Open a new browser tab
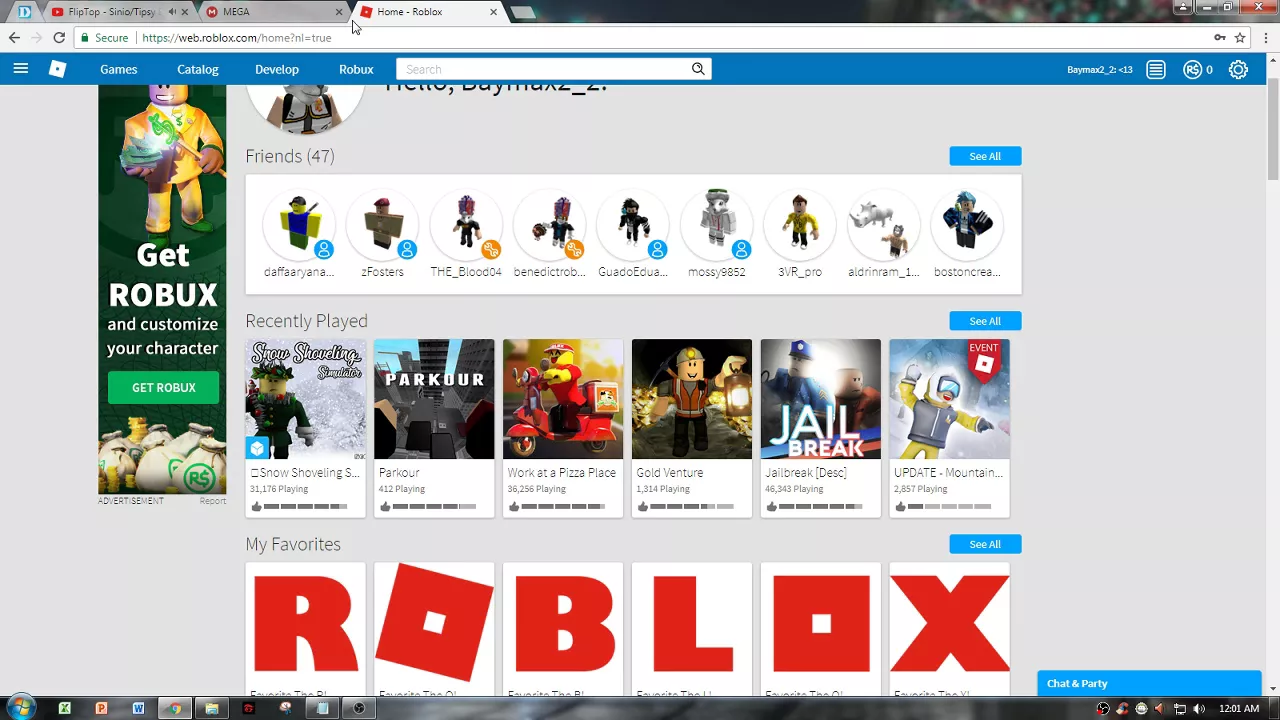 [523, 12]
